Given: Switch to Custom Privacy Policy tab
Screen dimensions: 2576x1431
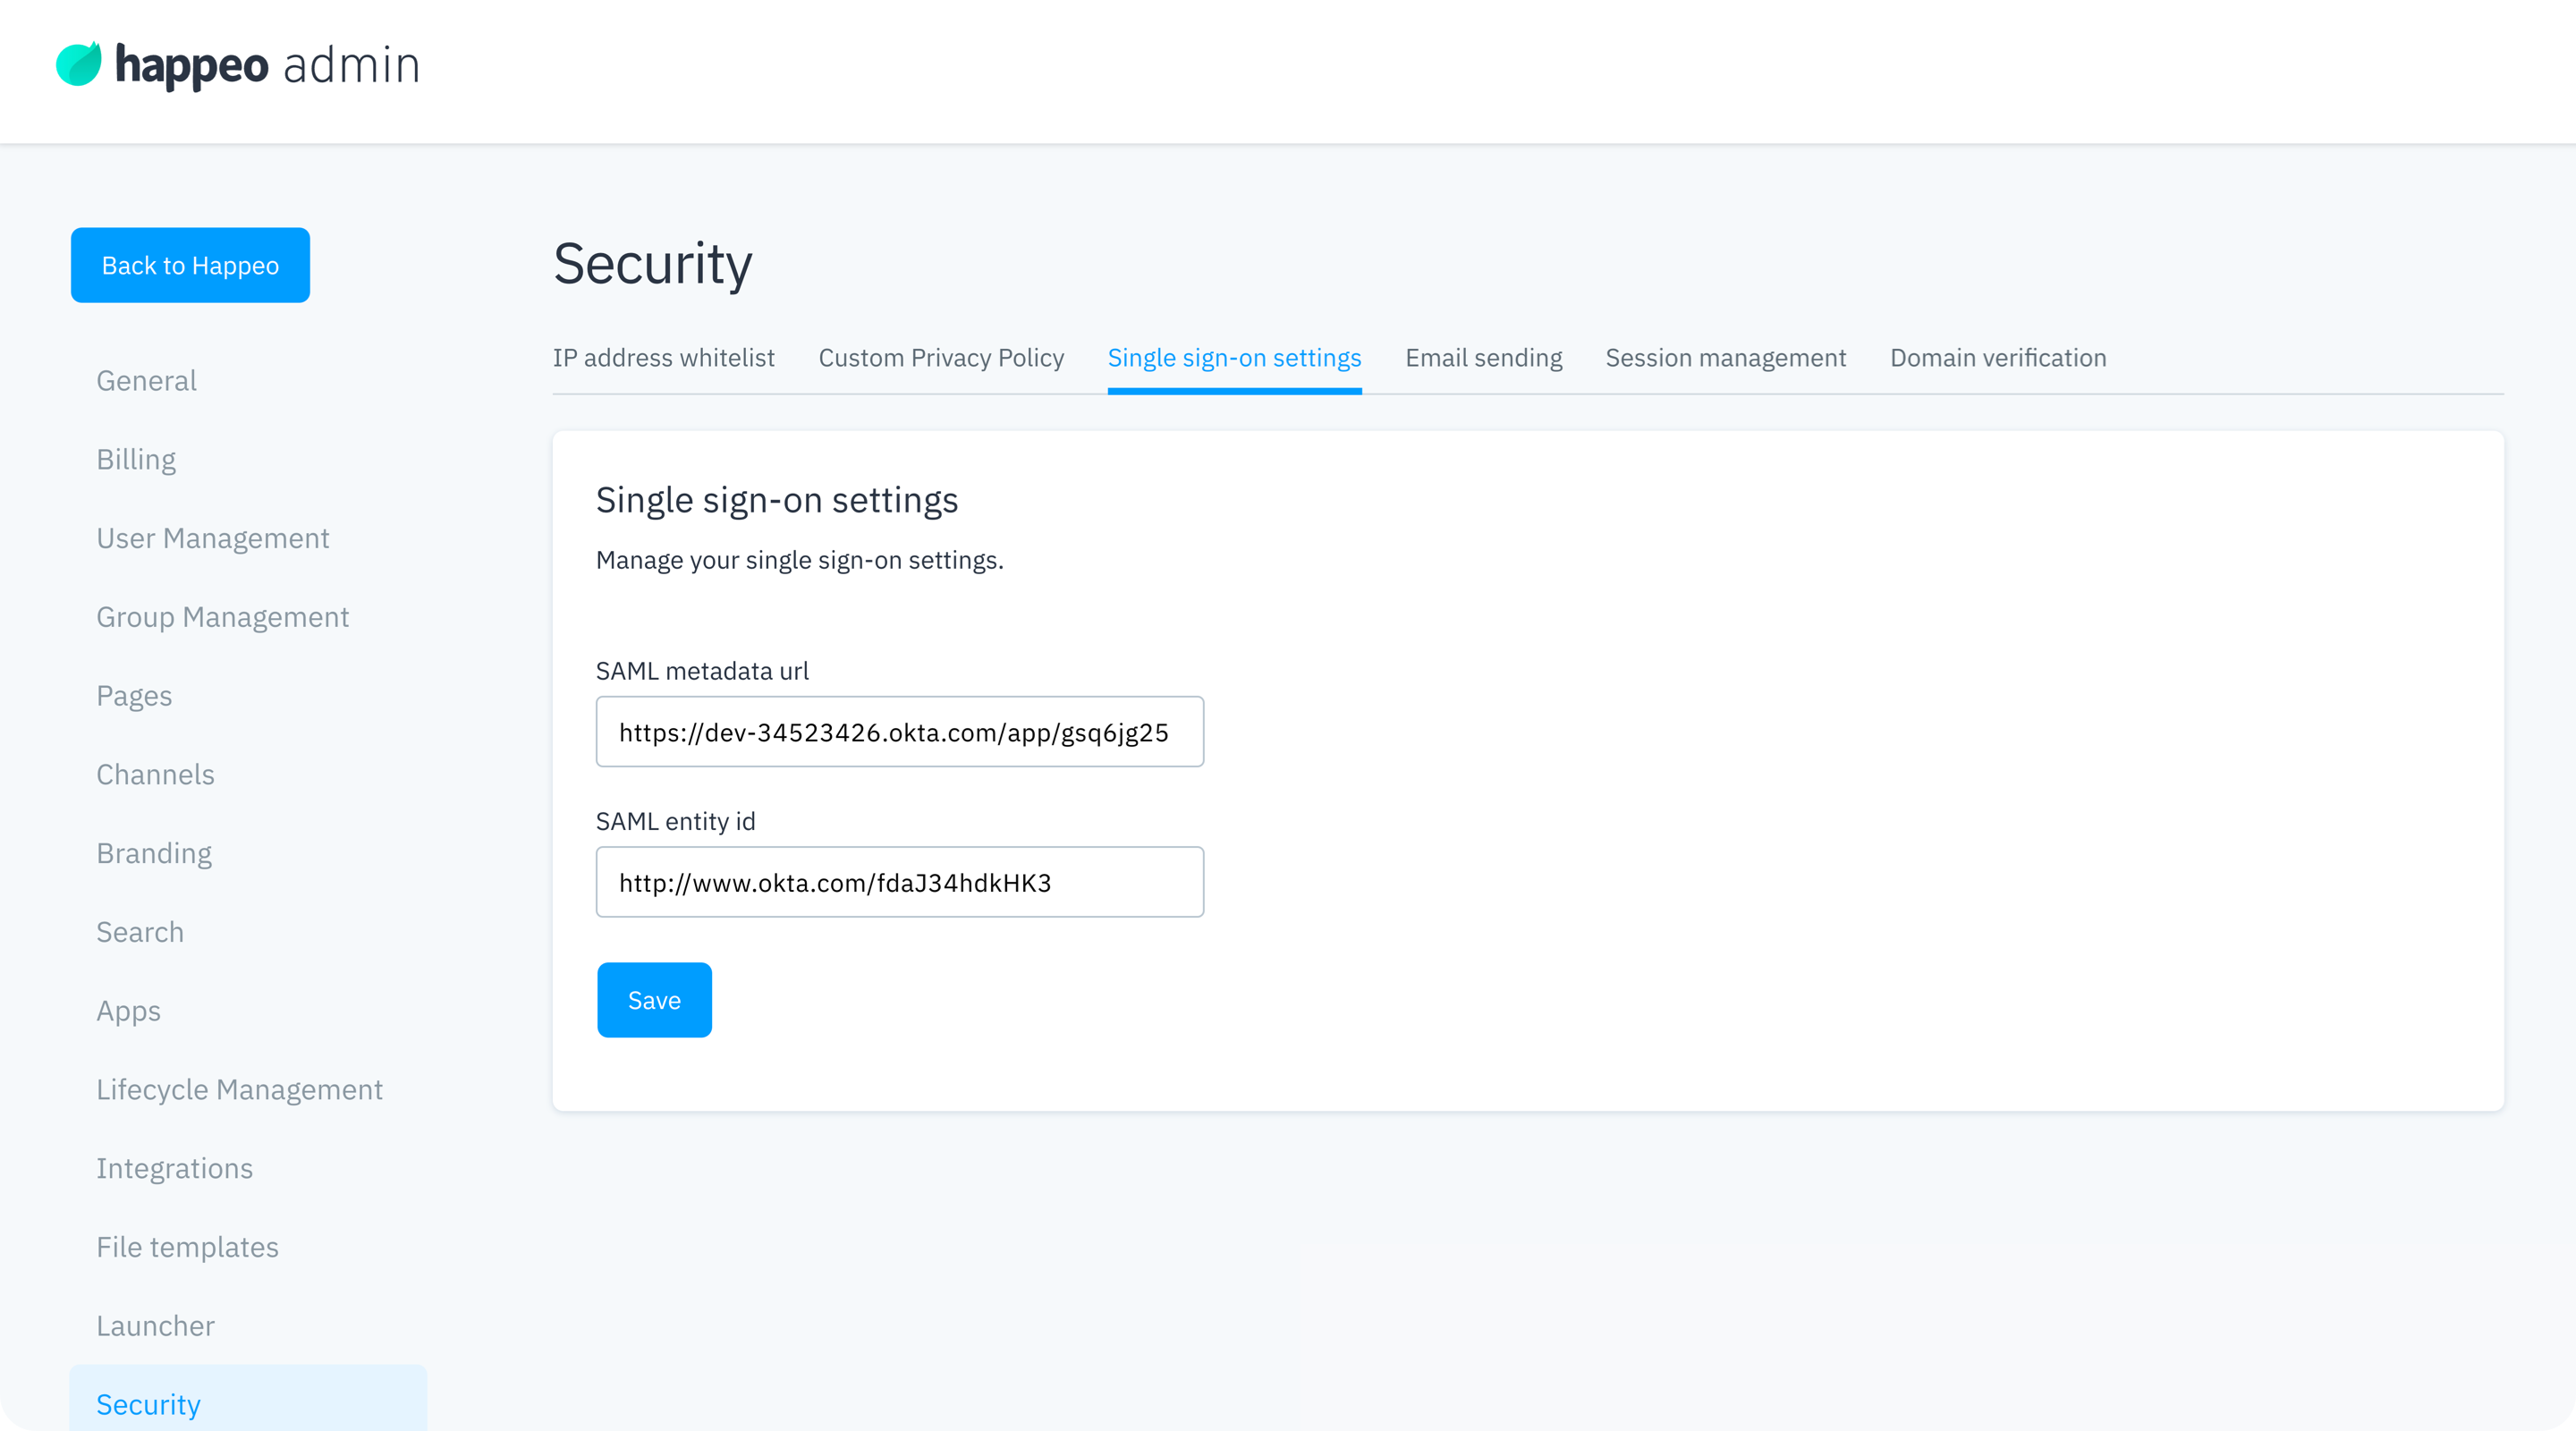Looking at the screenshot, I should [941, 358].
